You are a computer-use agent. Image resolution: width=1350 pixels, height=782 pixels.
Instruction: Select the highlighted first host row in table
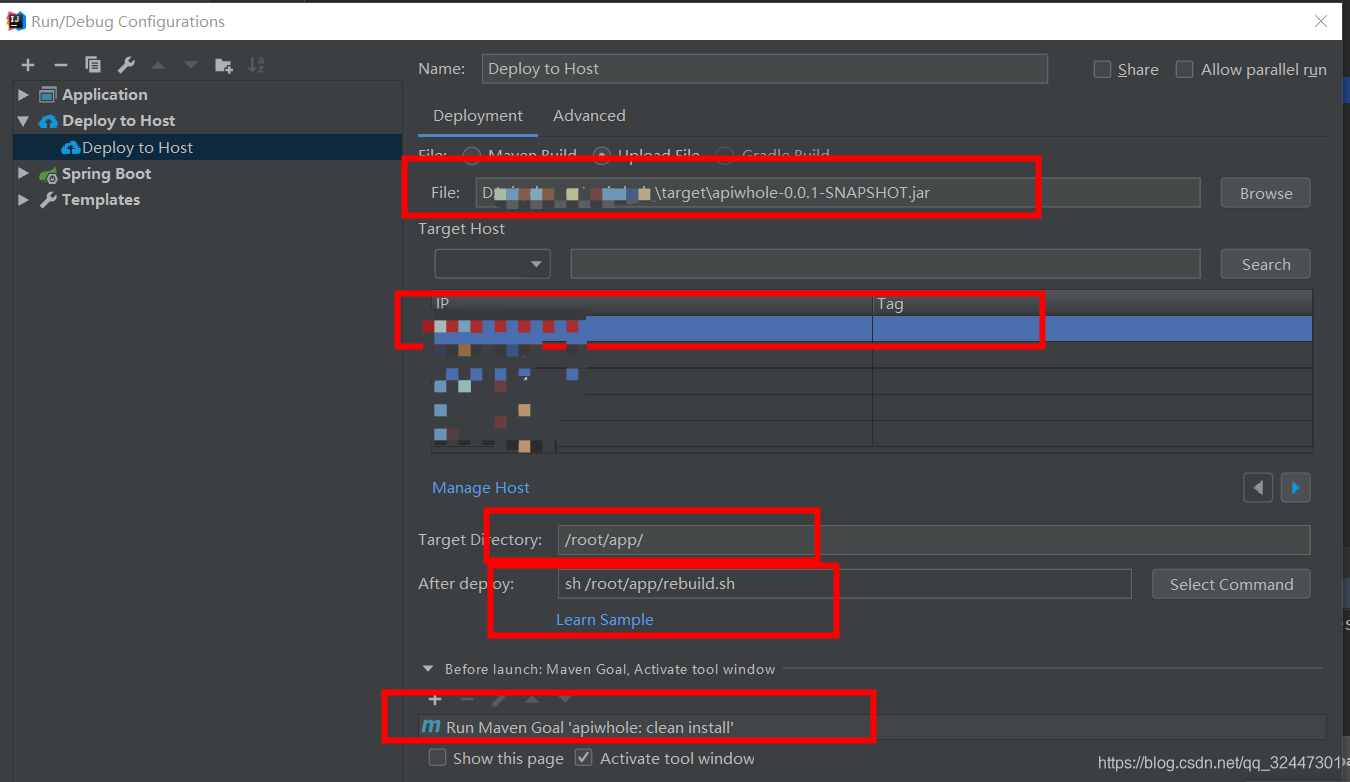872,329
